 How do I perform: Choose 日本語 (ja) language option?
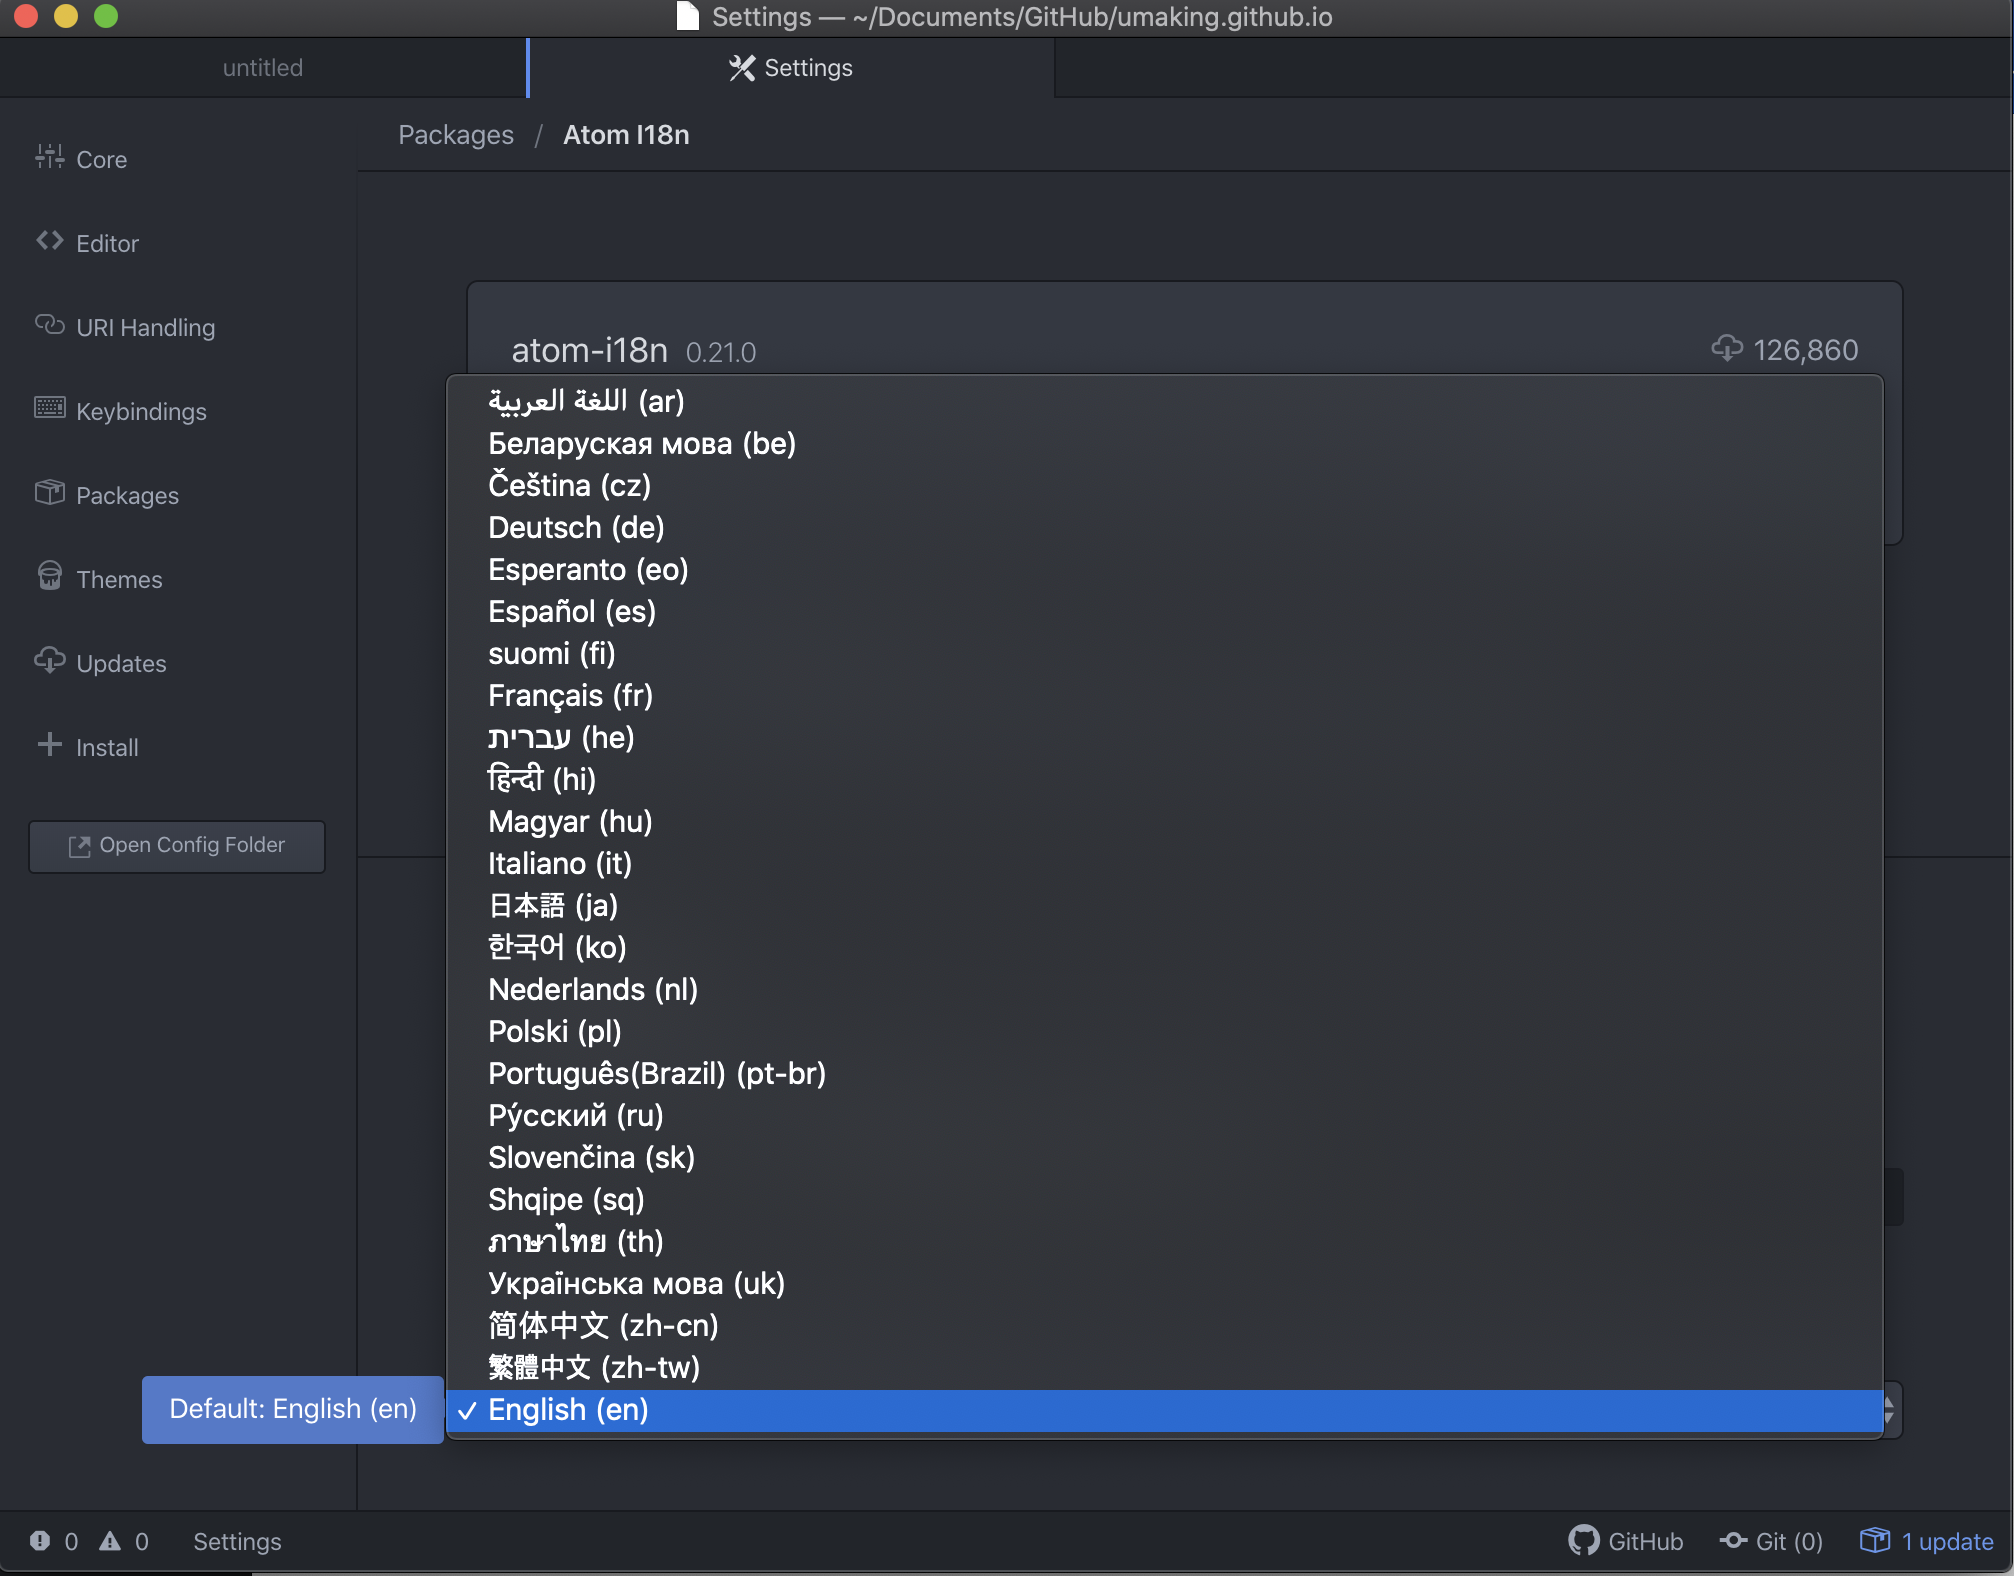click(x=553, y=905)
